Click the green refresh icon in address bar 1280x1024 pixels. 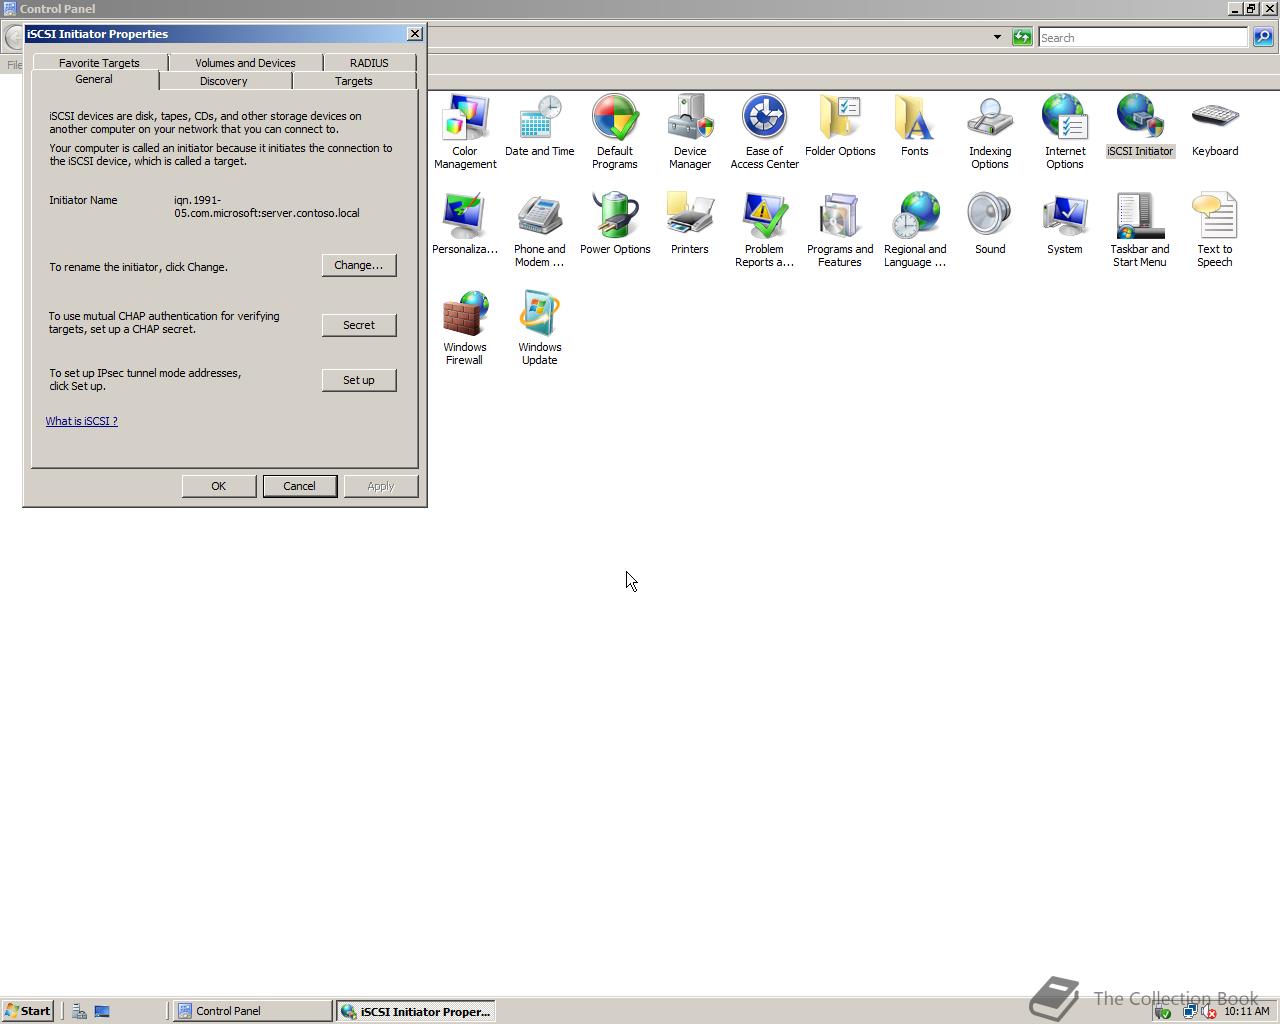pos(1022,37)
